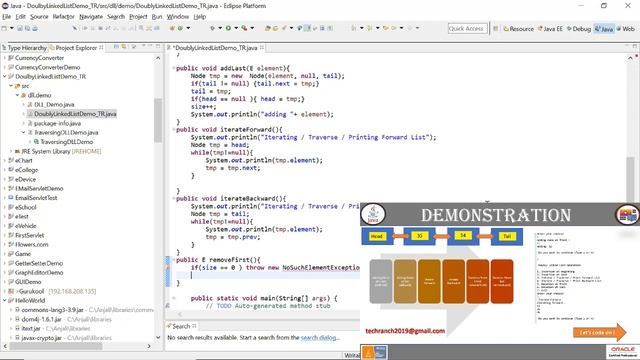
Task: Select the GraphEditorDemo project
Action: coord(39,273)
